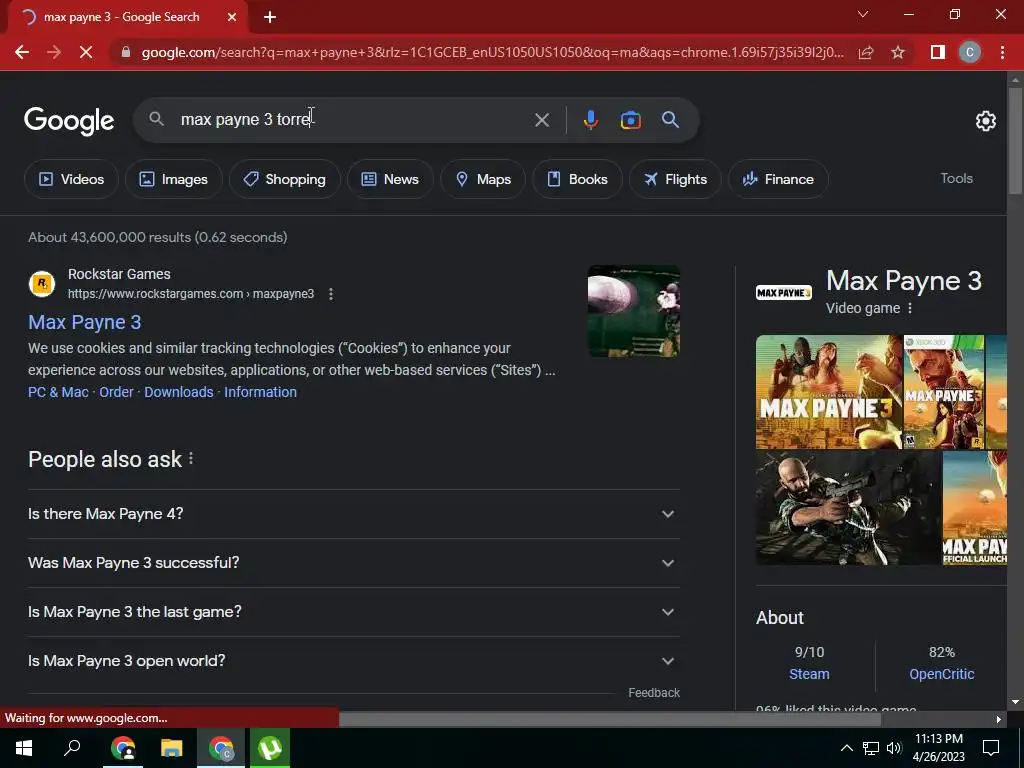Open the search Tools options
The width and height of the screenshot is (1024, 768).
pyautogui.click(x=956, y=178)
